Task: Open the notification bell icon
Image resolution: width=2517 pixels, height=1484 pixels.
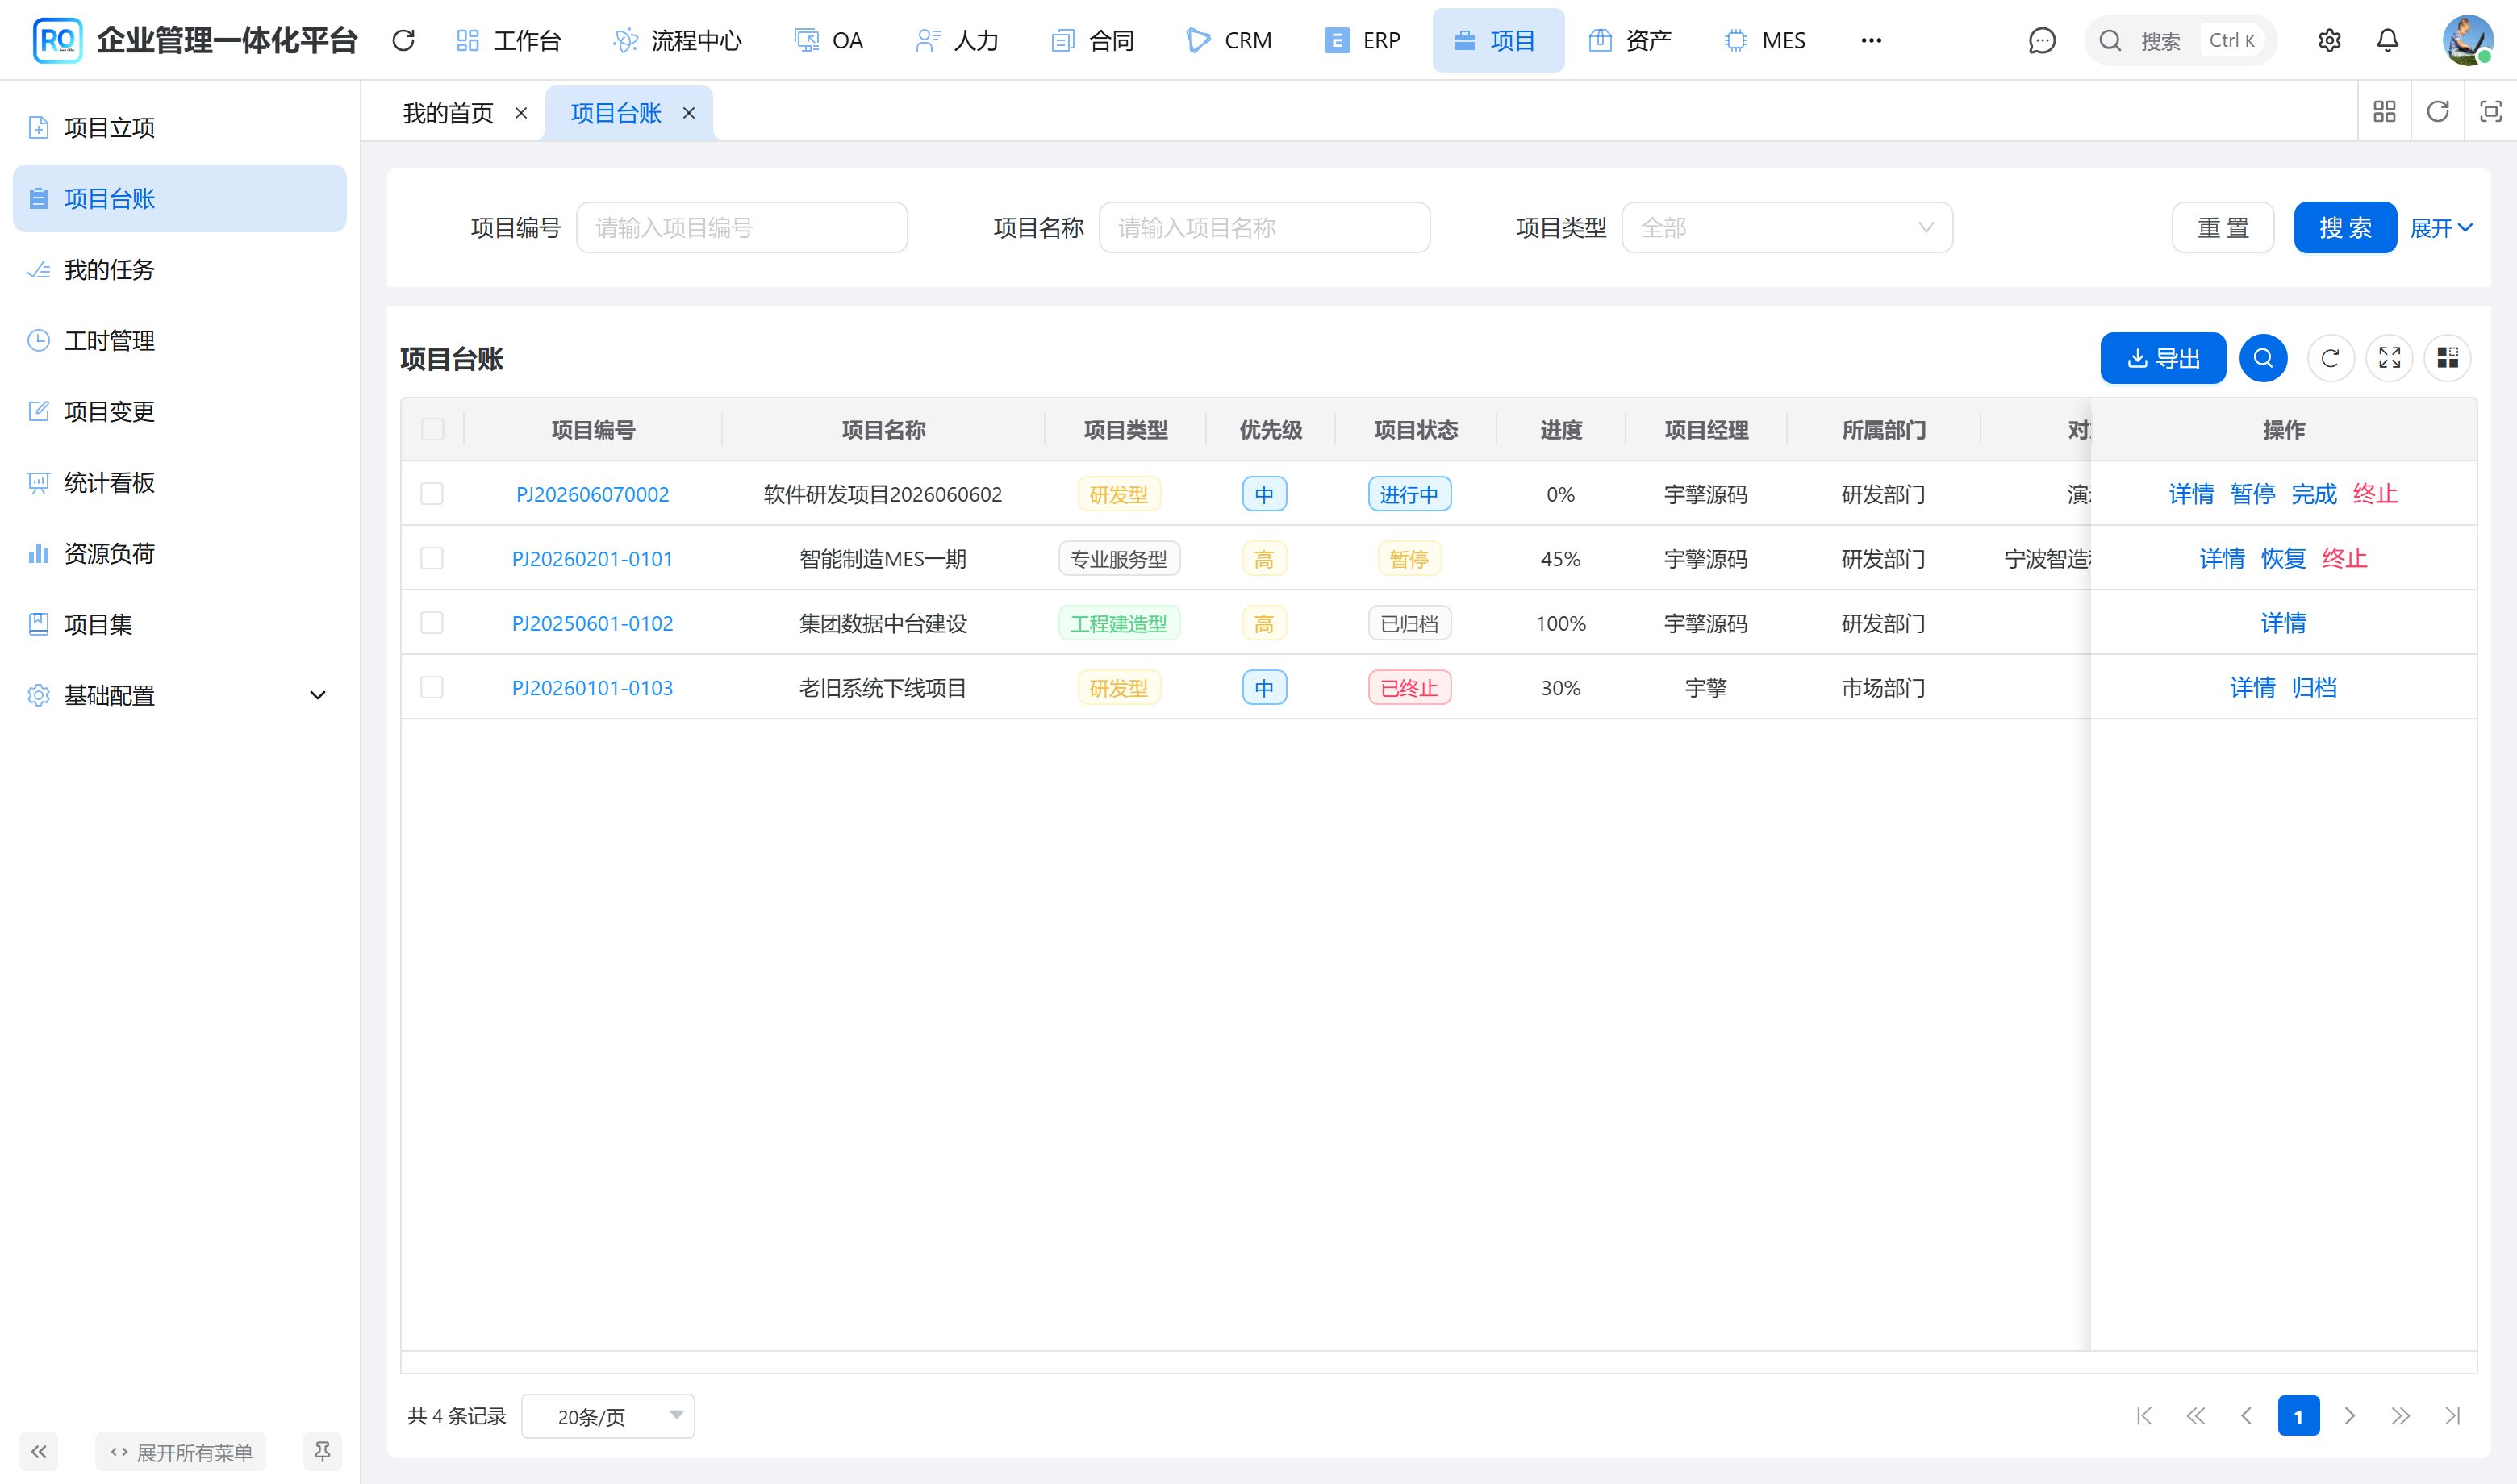Action: [2387, 40]
